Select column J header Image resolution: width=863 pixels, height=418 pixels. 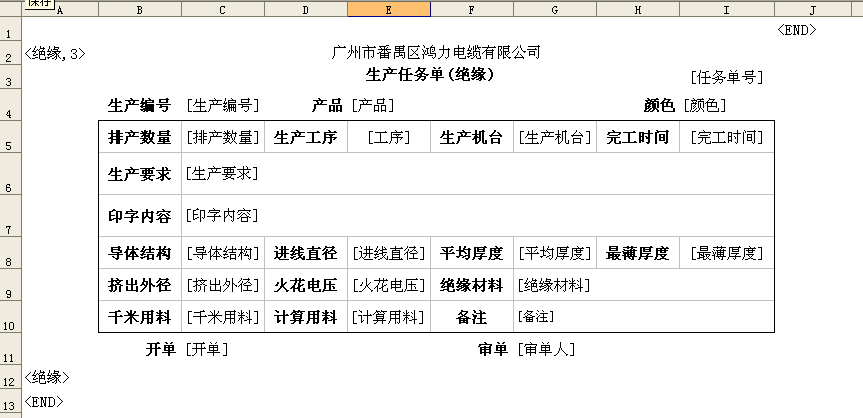(813, 9)
